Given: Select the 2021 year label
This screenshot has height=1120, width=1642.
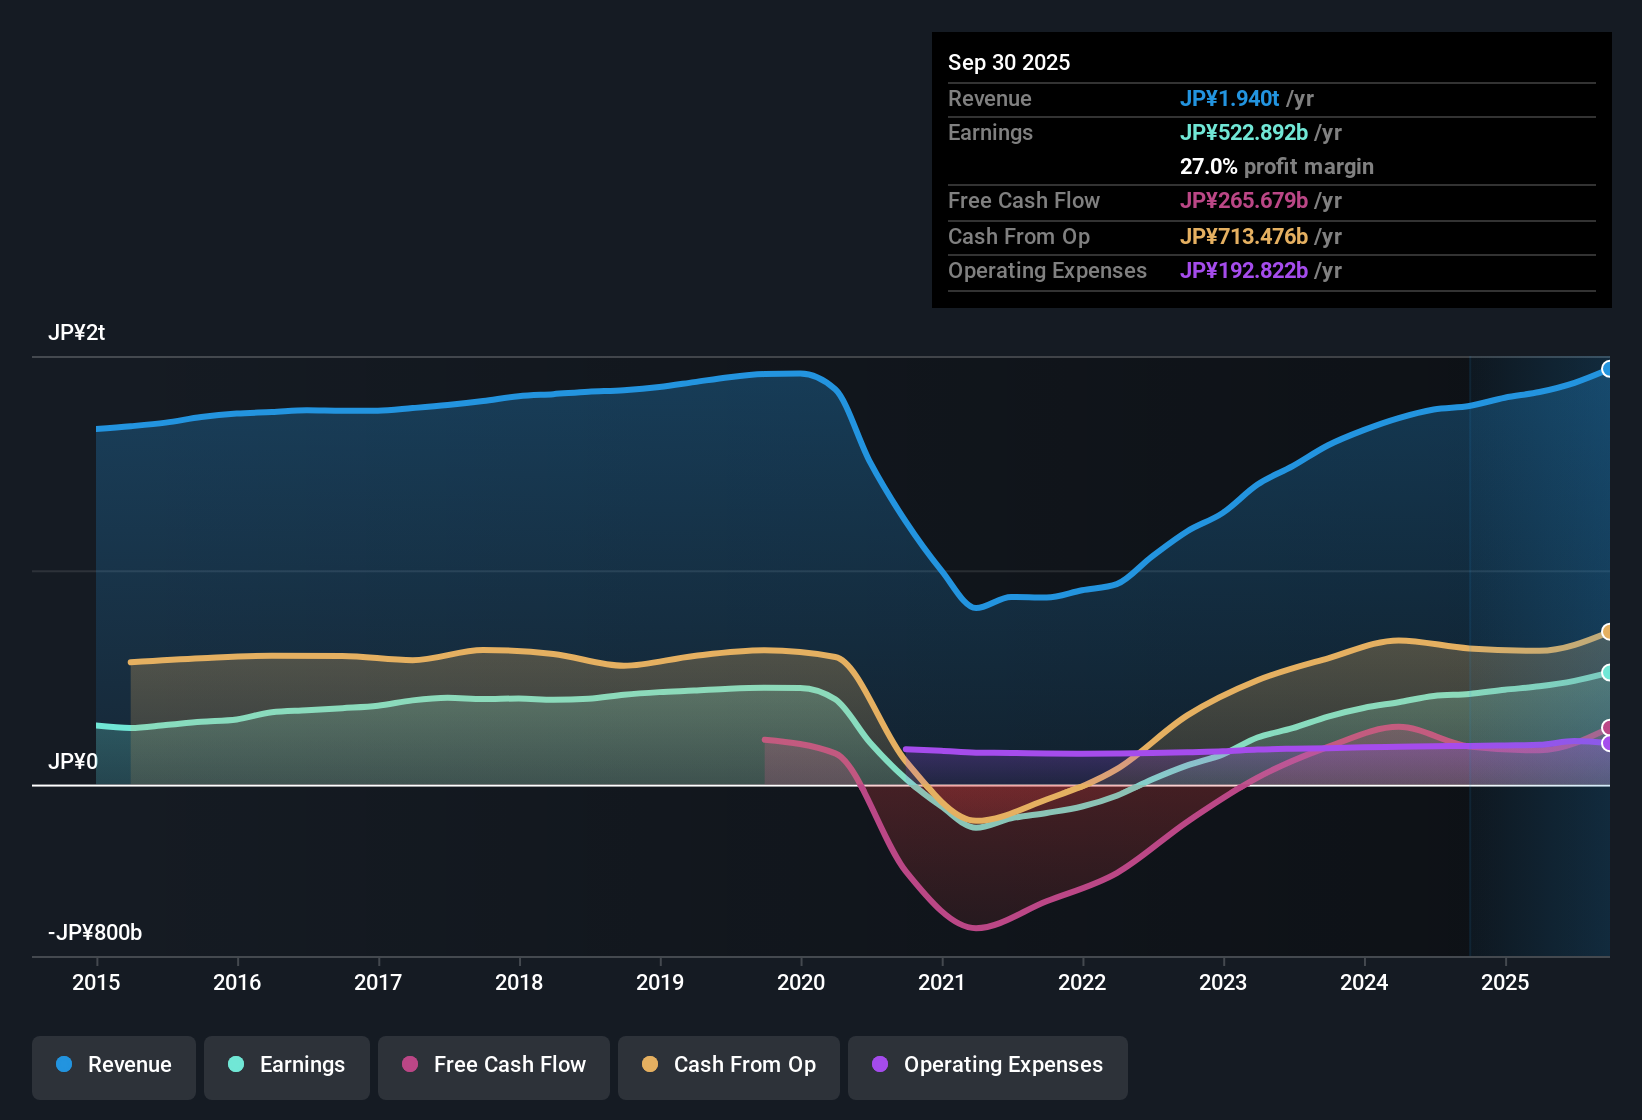Looking at the screenshot, I should point(941,983).
